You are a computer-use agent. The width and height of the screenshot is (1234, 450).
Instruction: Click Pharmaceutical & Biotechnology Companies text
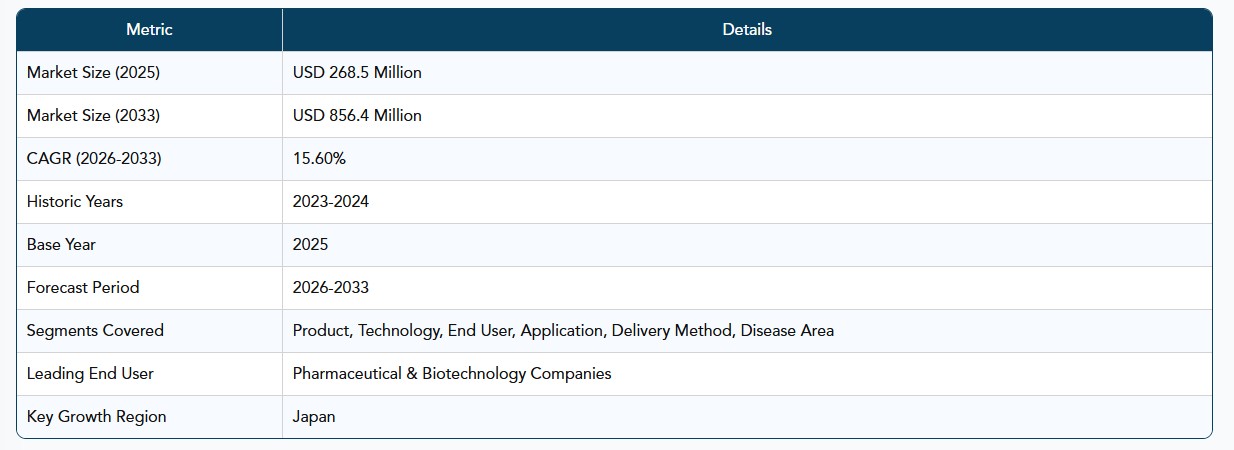[452, 374]
